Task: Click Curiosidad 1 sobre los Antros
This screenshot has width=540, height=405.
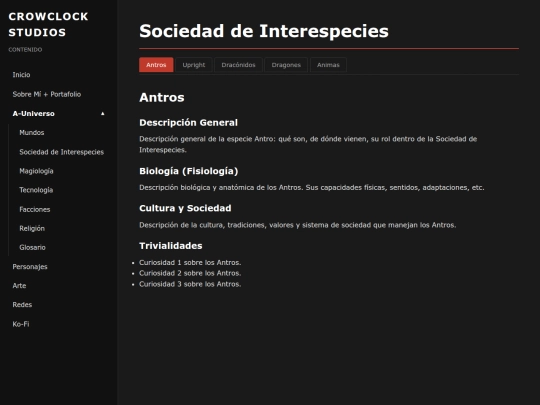Action: pos(190,262)
